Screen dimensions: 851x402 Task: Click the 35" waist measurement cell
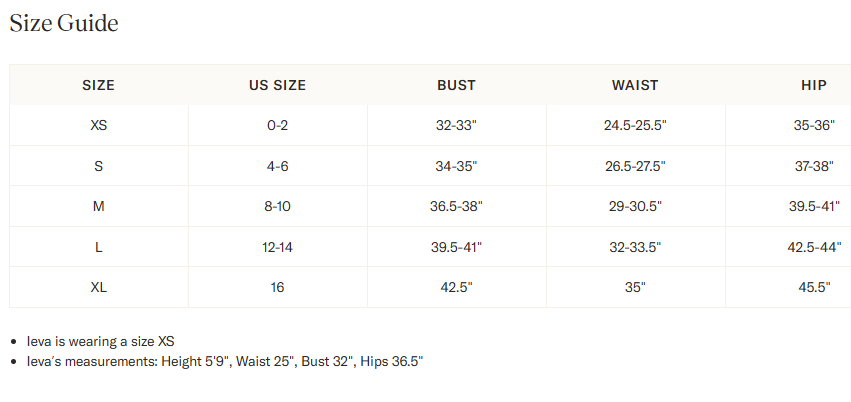coord(635,287)
